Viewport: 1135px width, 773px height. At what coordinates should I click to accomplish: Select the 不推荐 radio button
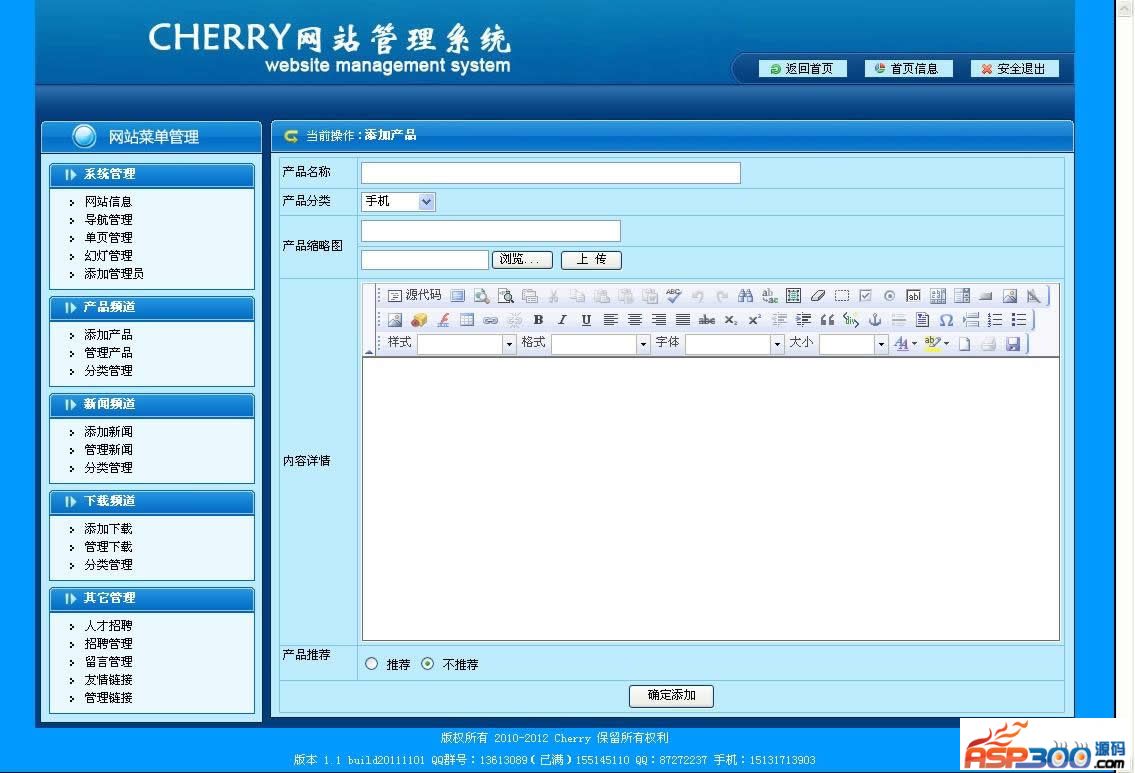pyautogui.click(x=428, y=664)
